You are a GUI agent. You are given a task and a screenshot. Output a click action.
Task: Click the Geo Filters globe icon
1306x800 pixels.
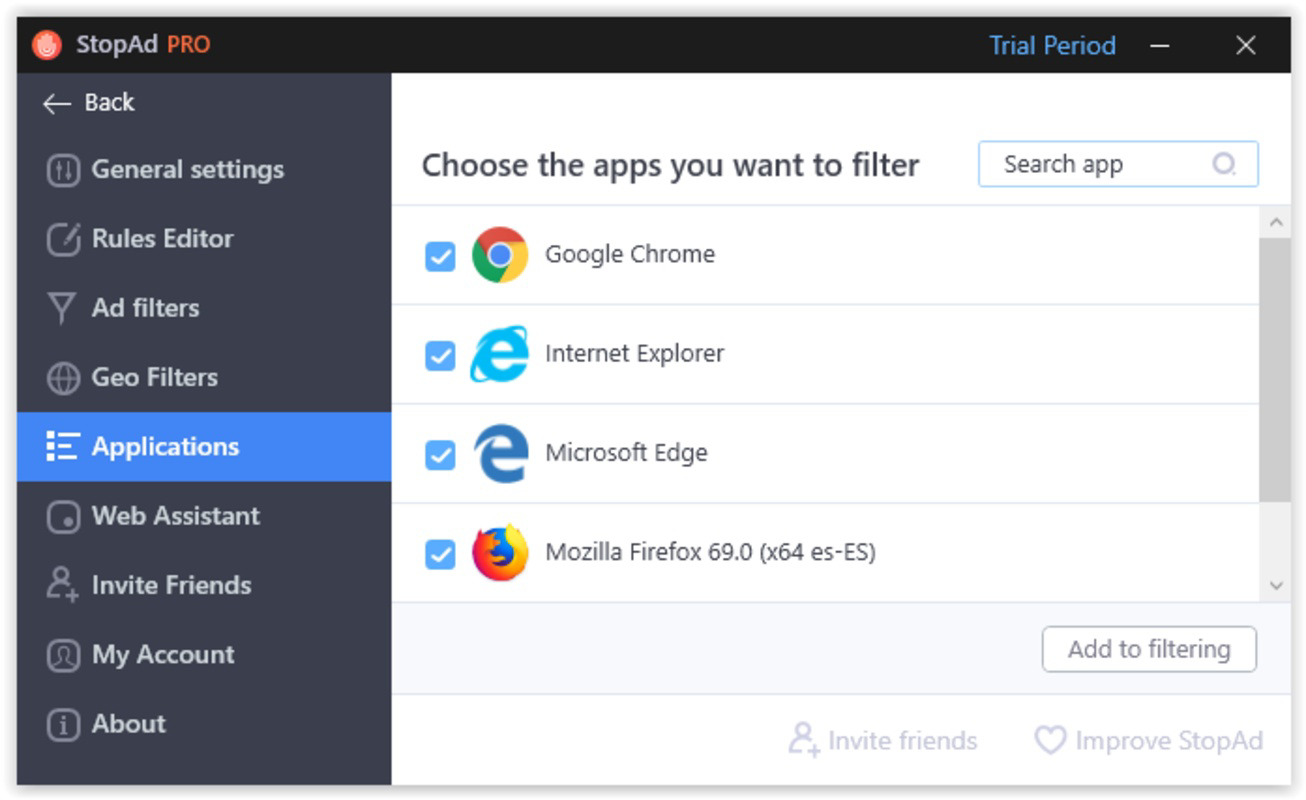[x=63, y=378]
